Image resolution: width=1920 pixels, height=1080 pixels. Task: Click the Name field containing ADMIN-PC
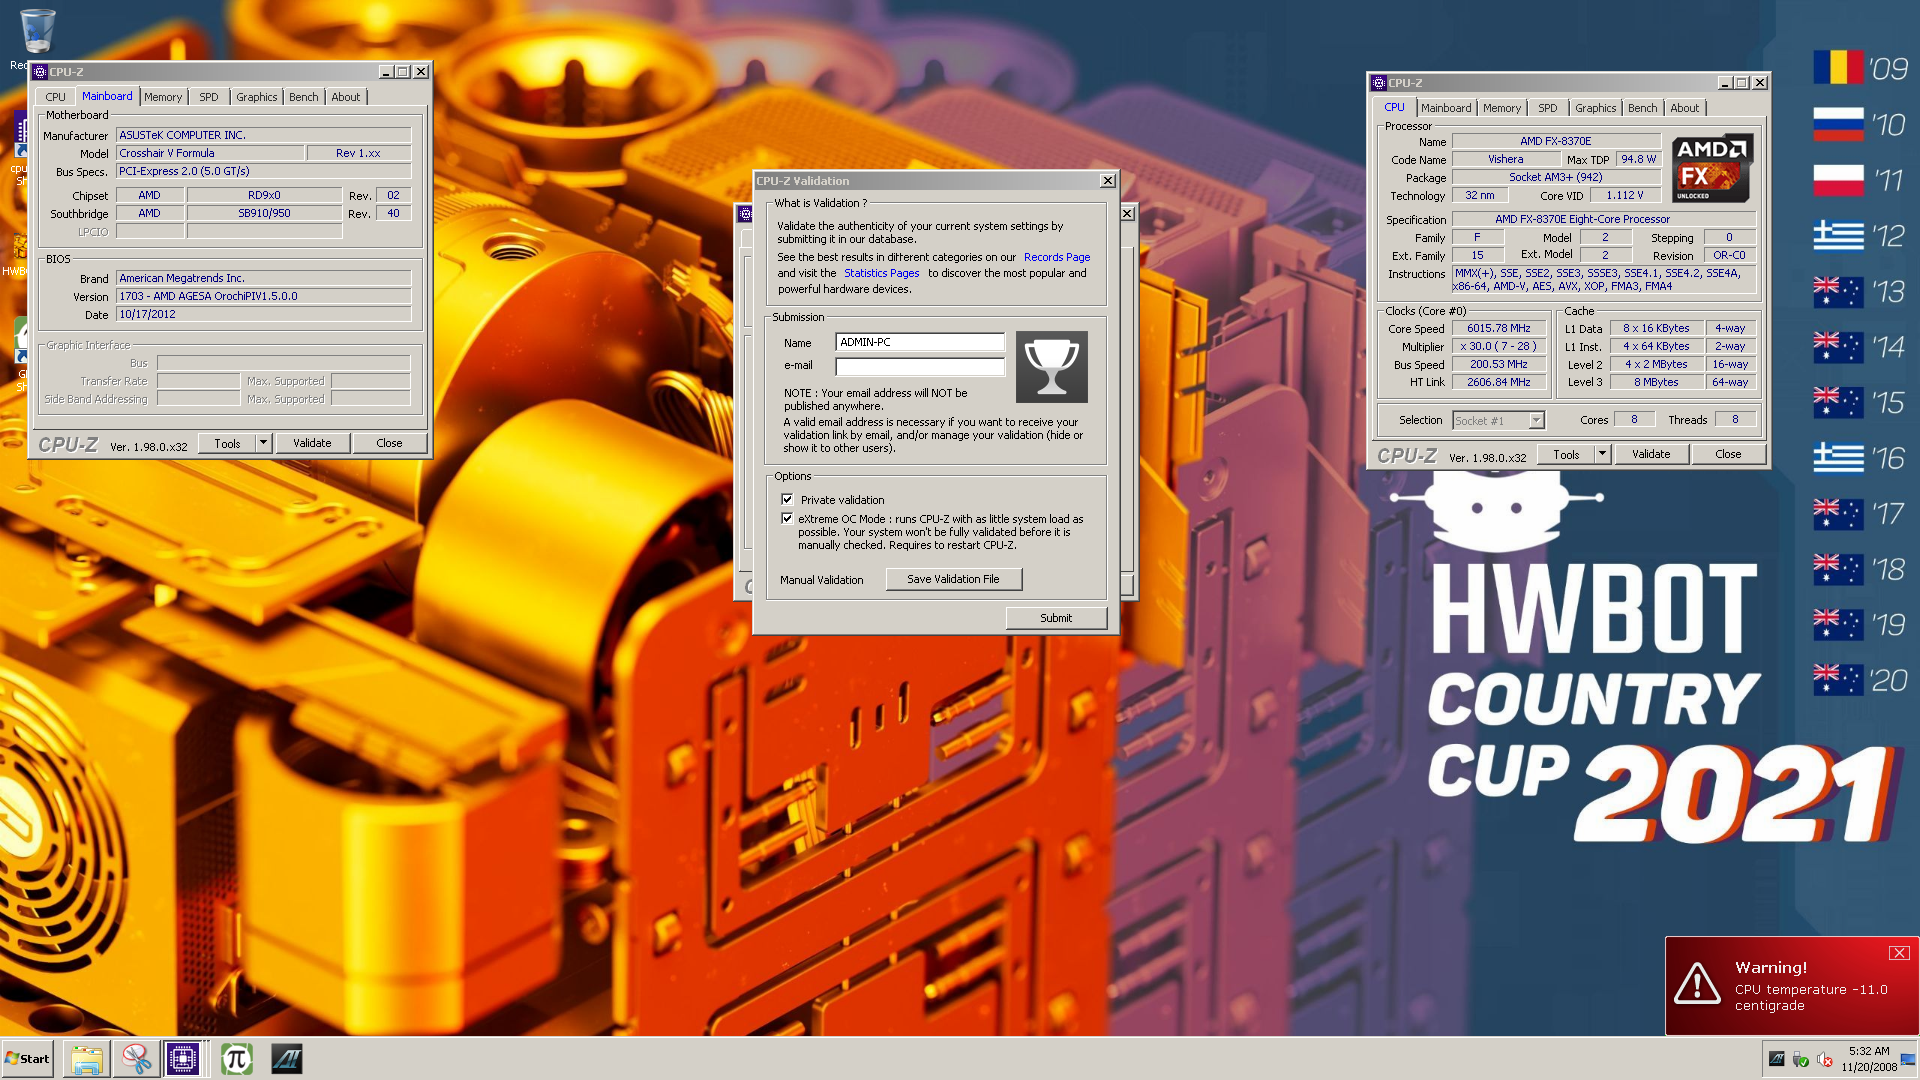(x=920, y=342)
